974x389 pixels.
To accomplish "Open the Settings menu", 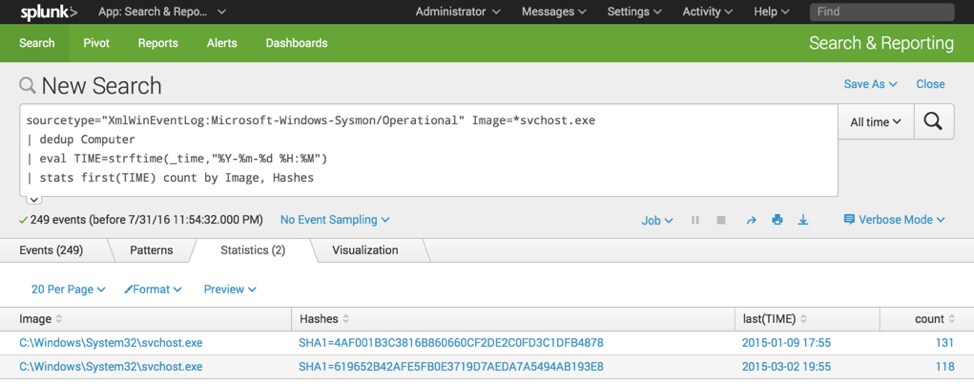I will 634,12.
